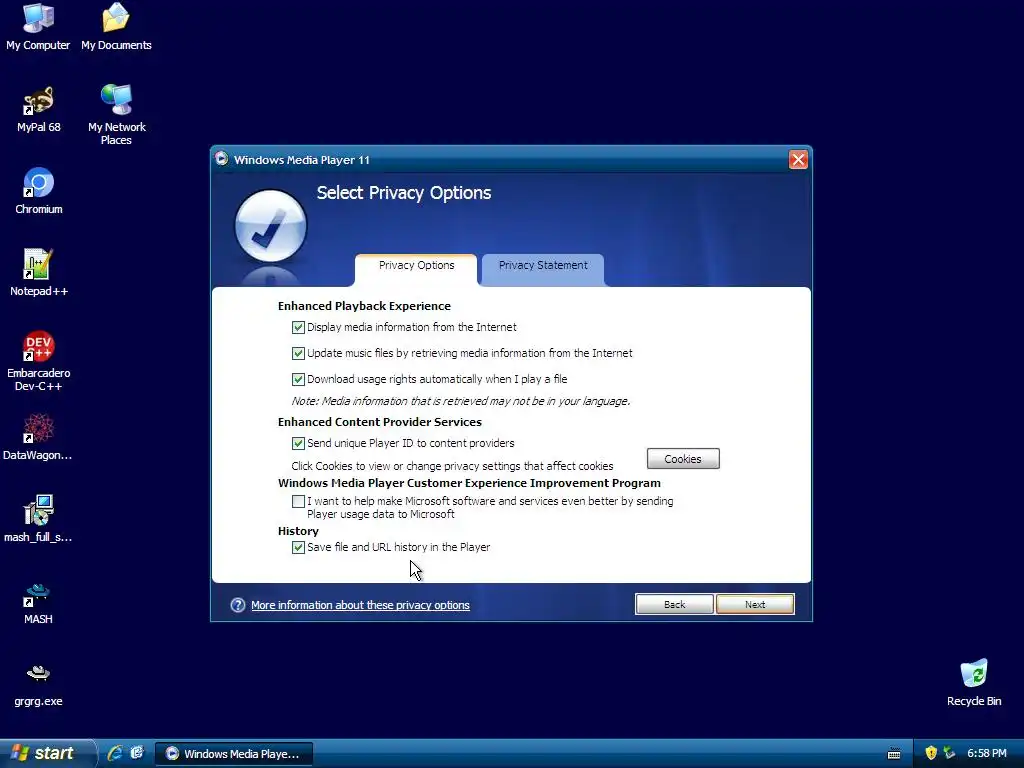This screenshot has height=768, width=1024.
Task: Enable sending Player usage data to Microsoft
Action: point(298,502)
